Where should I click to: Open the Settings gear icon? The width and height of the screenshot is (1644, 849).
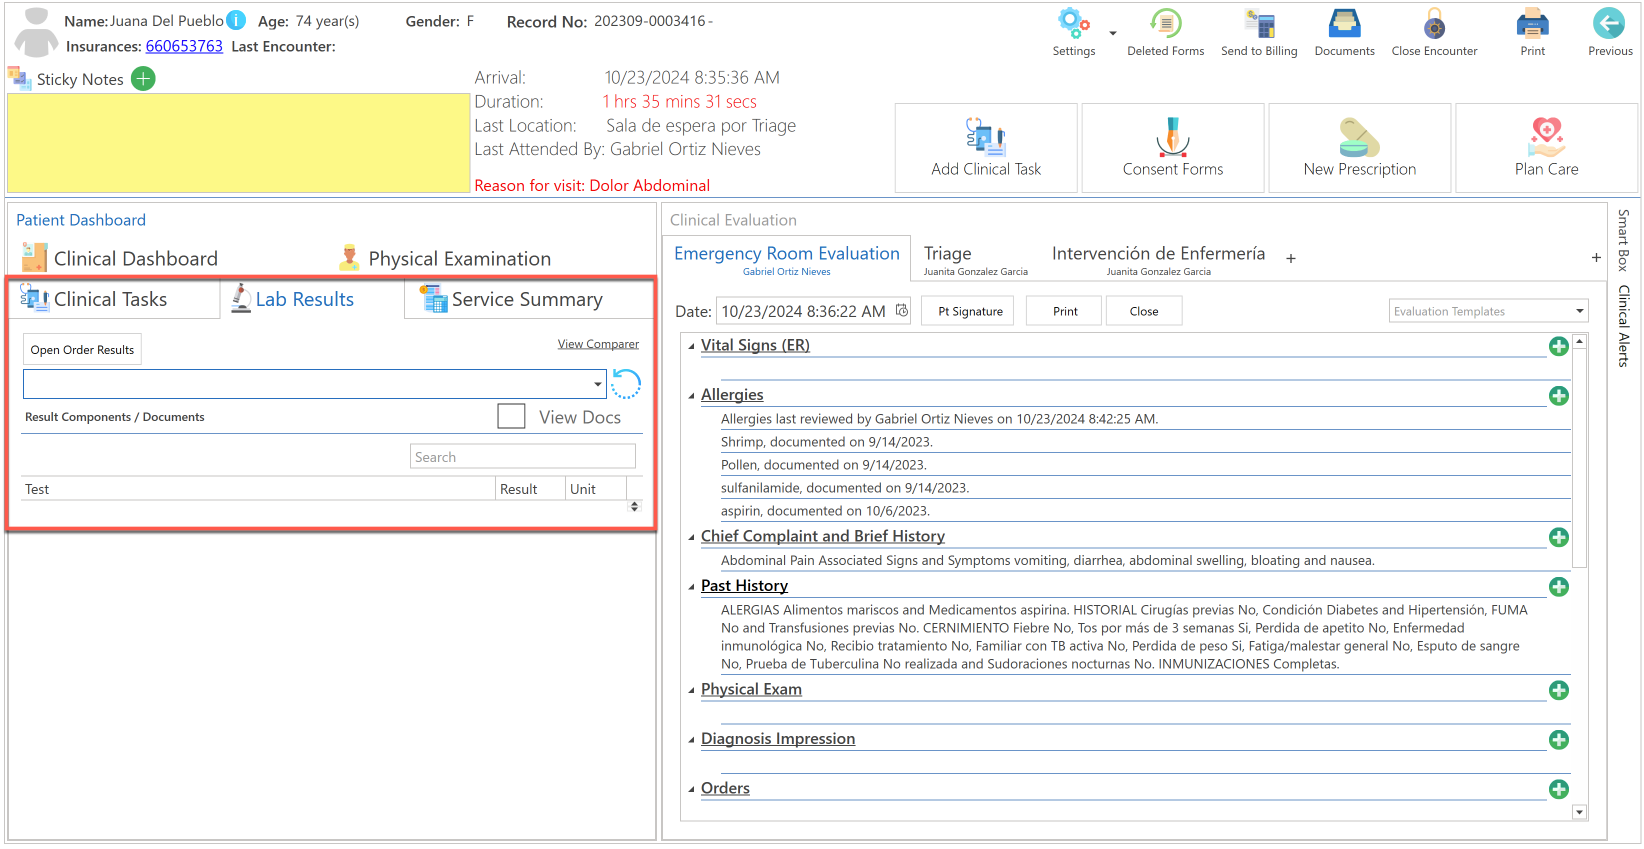click(1073, 22)
